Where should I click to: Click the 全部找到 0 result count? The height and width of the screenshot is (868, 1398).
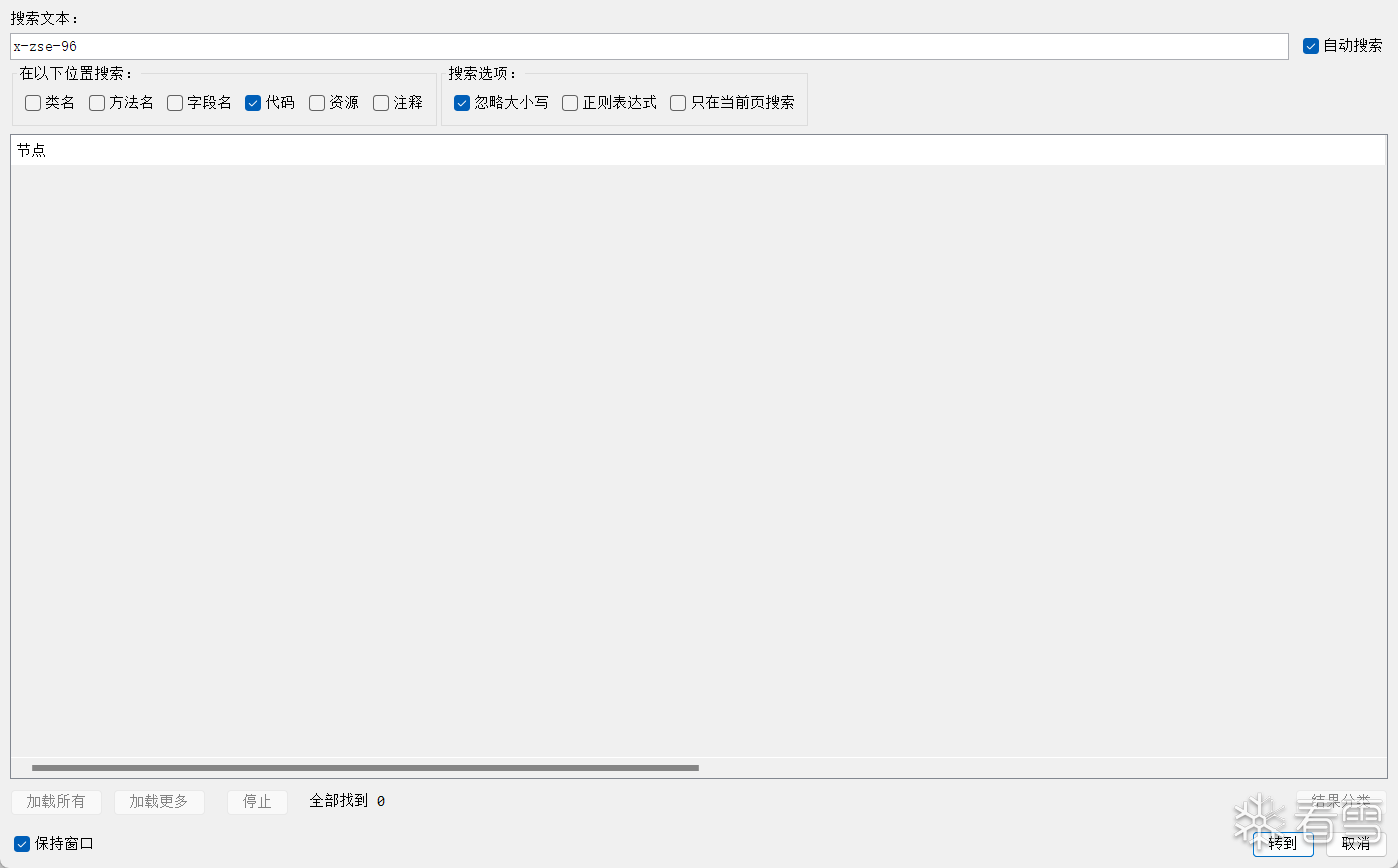[347, 801]
